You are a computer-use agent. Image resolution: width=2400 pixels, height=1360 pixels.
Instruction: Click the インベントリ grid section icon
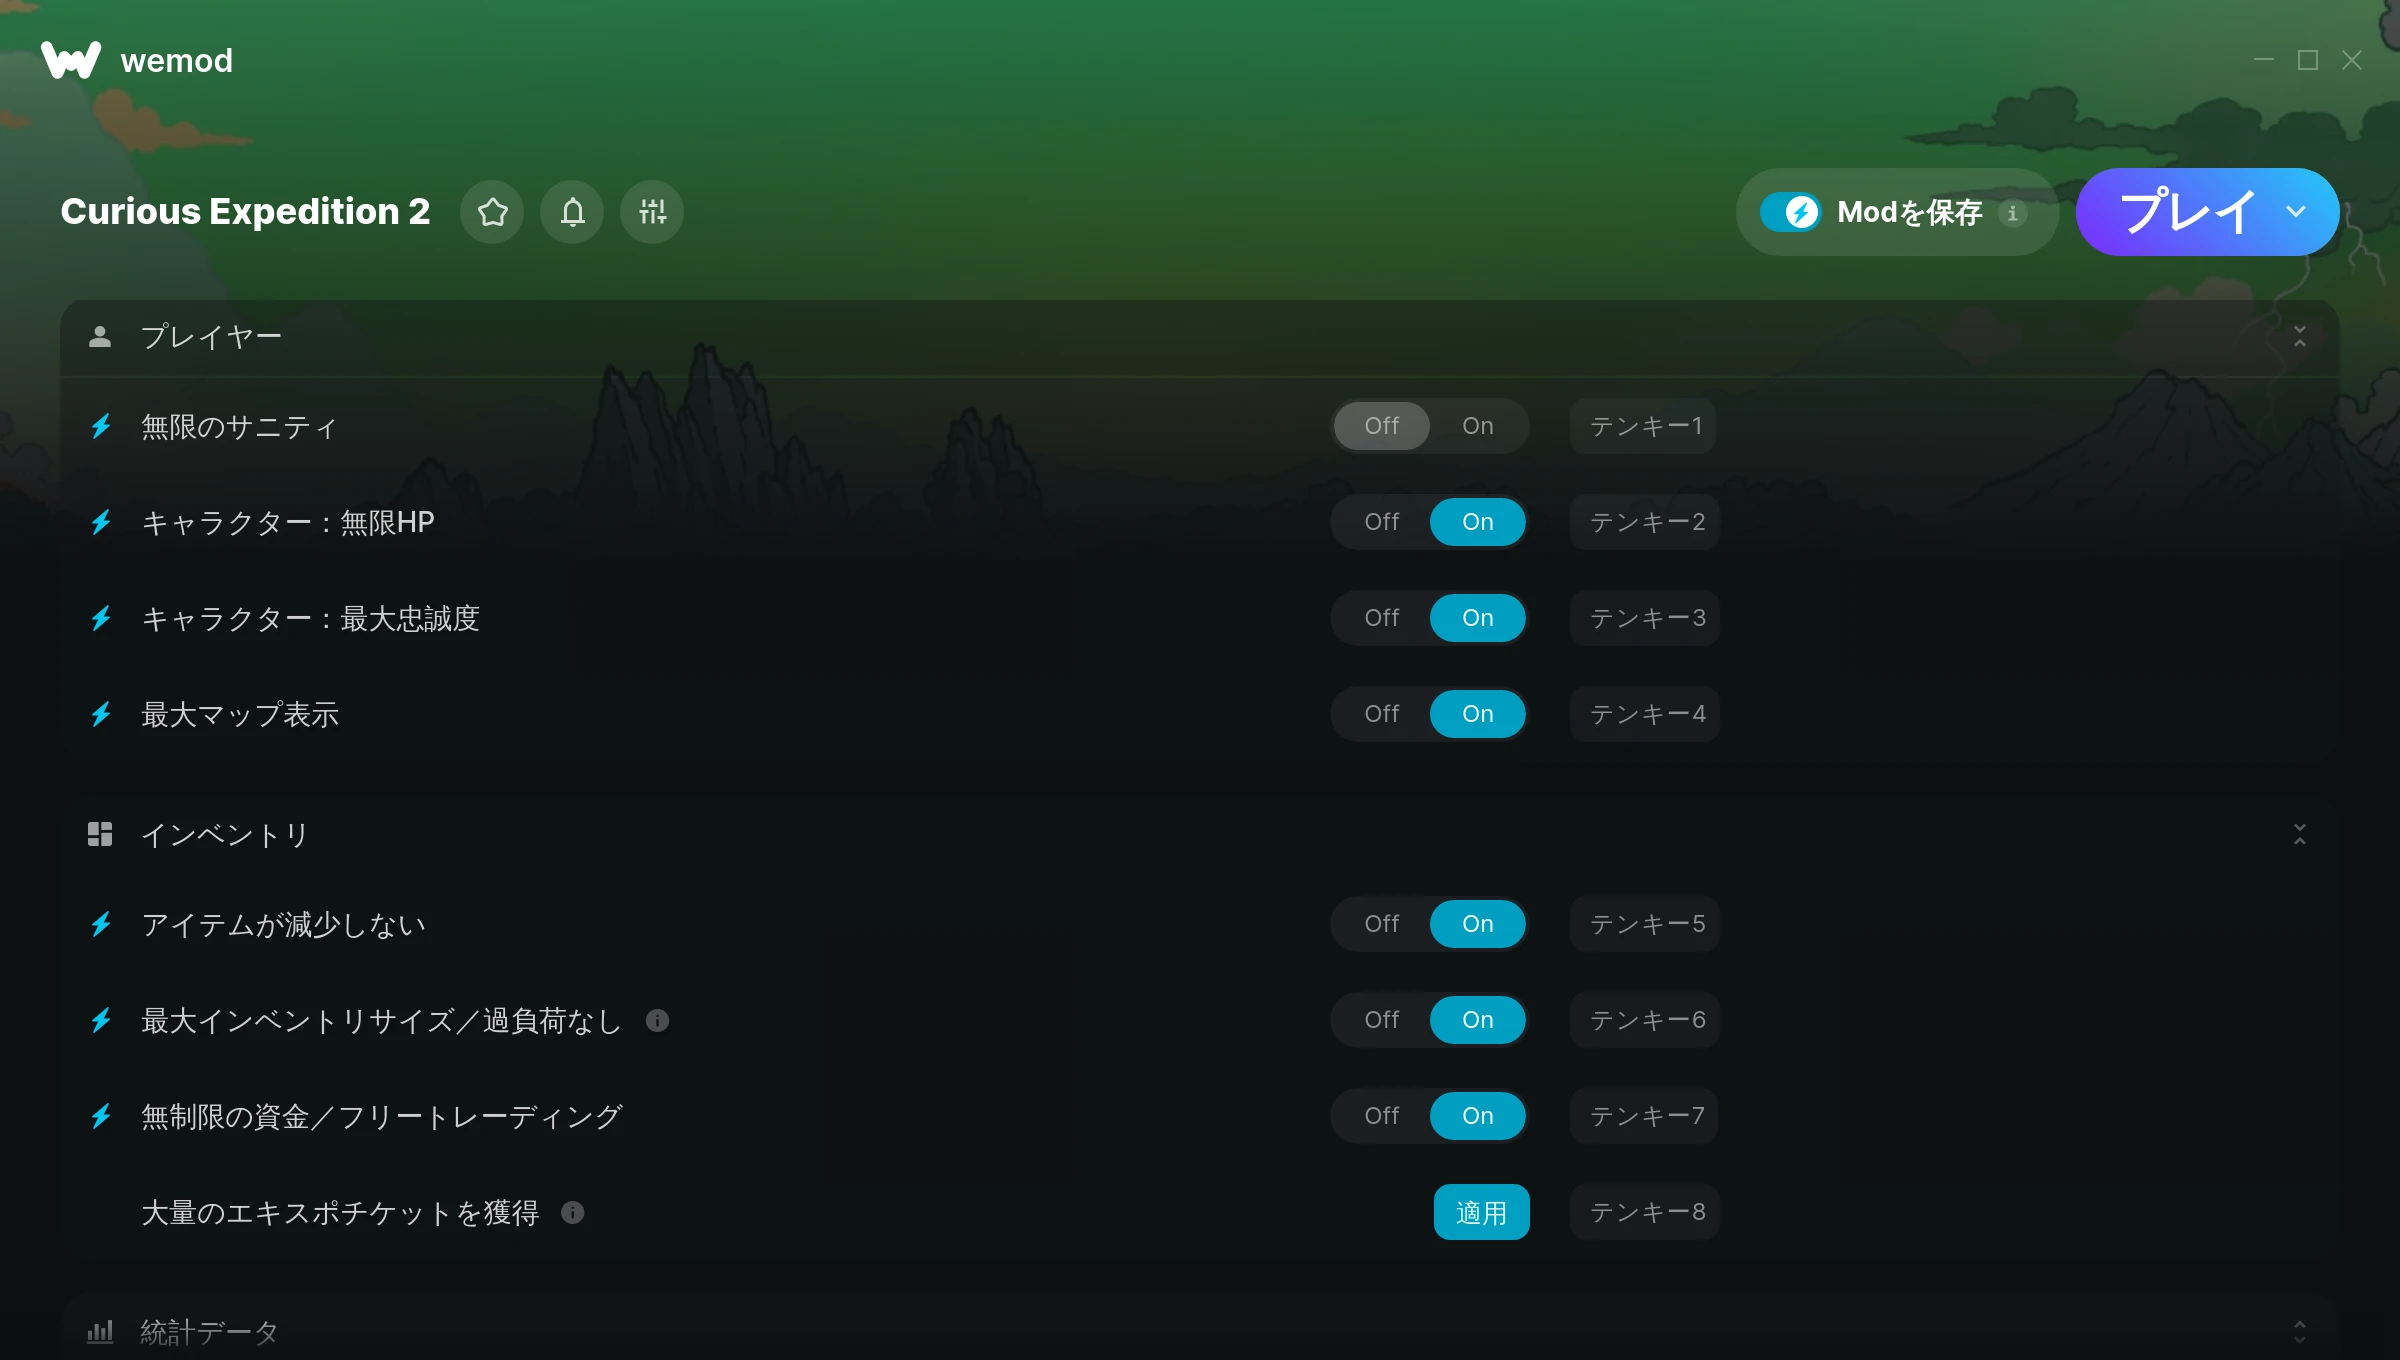100,834
